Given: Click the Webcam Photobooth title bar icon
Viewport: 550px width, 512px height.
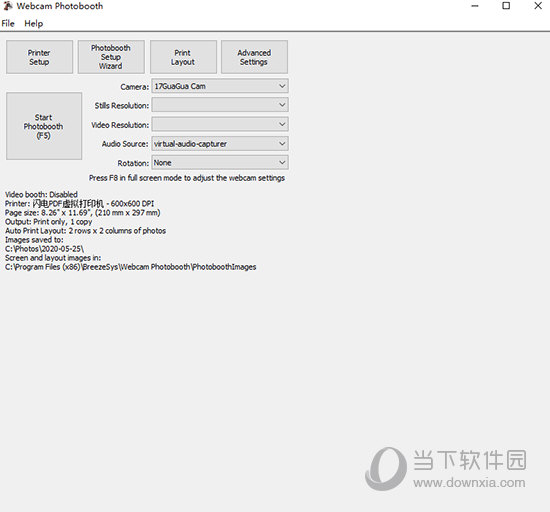Looking at the screenshot, I should (8, 6).
